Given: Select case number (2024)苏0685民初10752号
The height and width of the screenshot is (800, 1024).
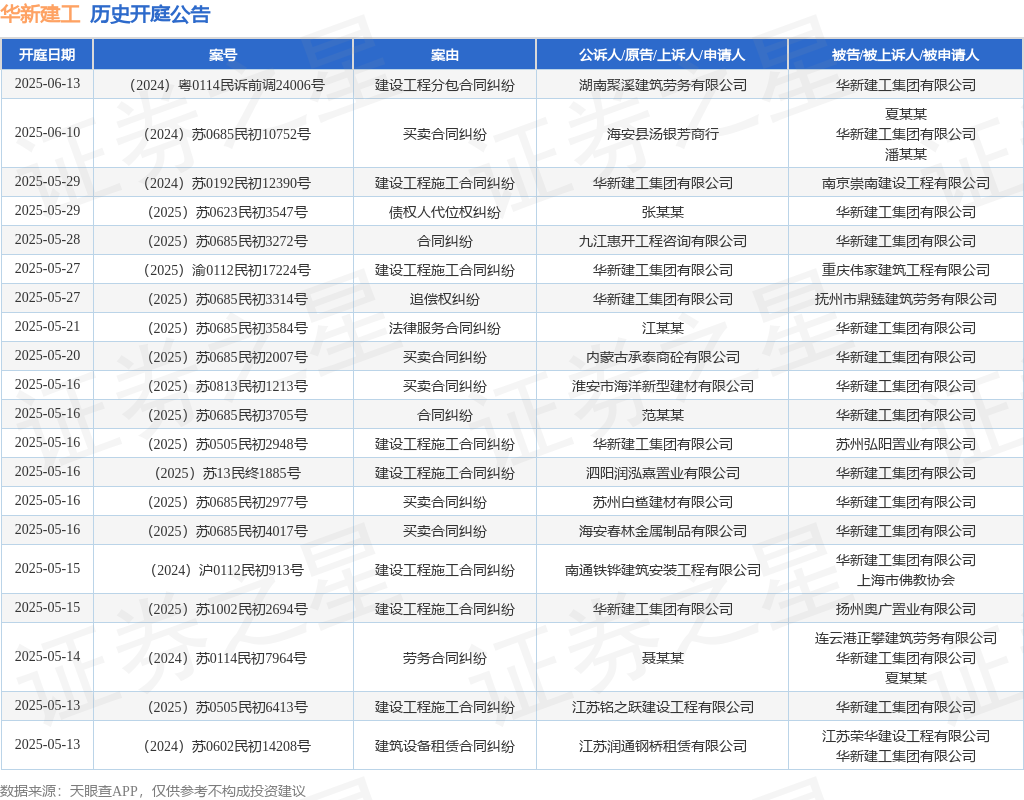Looking at the screenshot, I should pyautogui.click(x=223, y=134).
